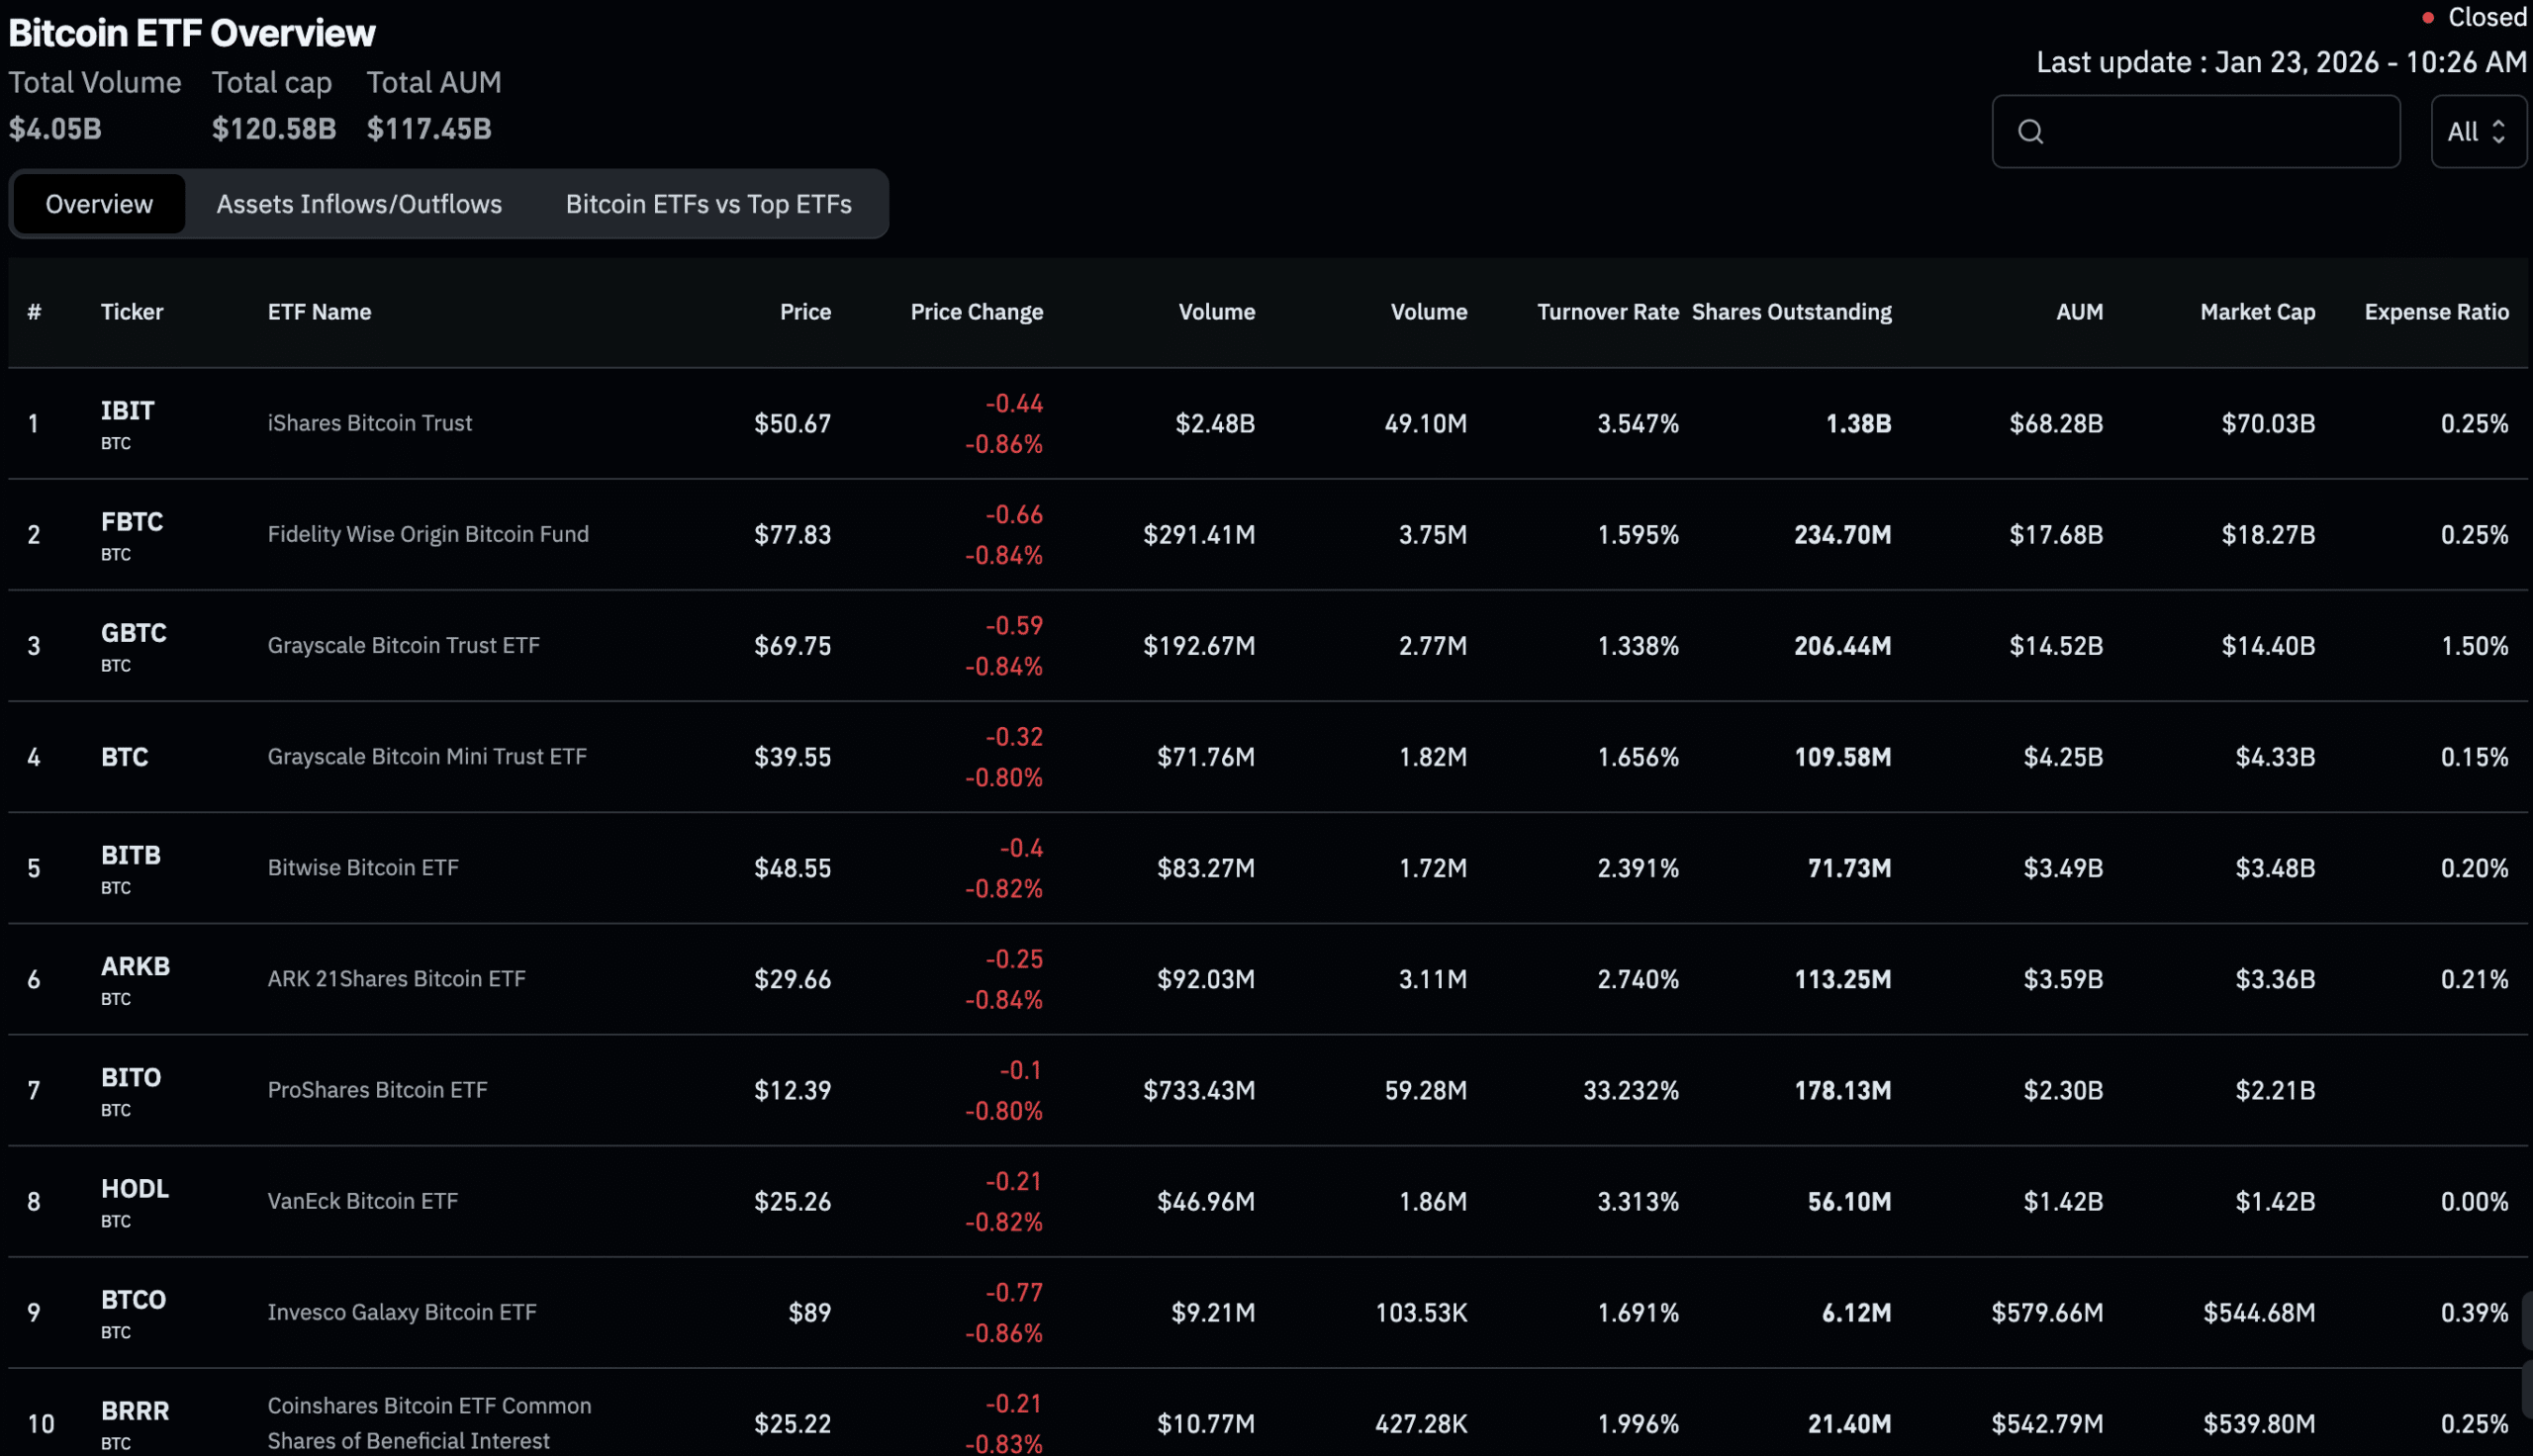Open the BITO ticker entry
The image size is (2533, 1456).
130,1078
